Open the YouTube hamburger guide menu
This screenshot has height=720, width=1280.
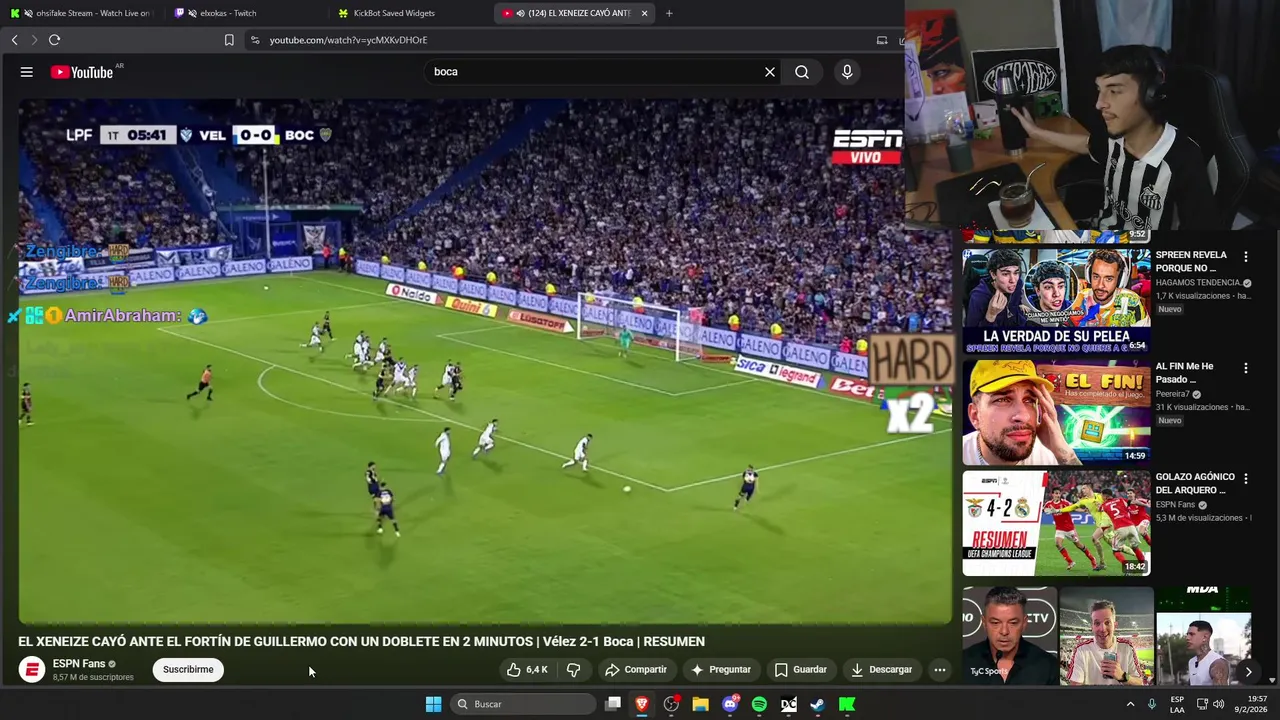(27, 72)
